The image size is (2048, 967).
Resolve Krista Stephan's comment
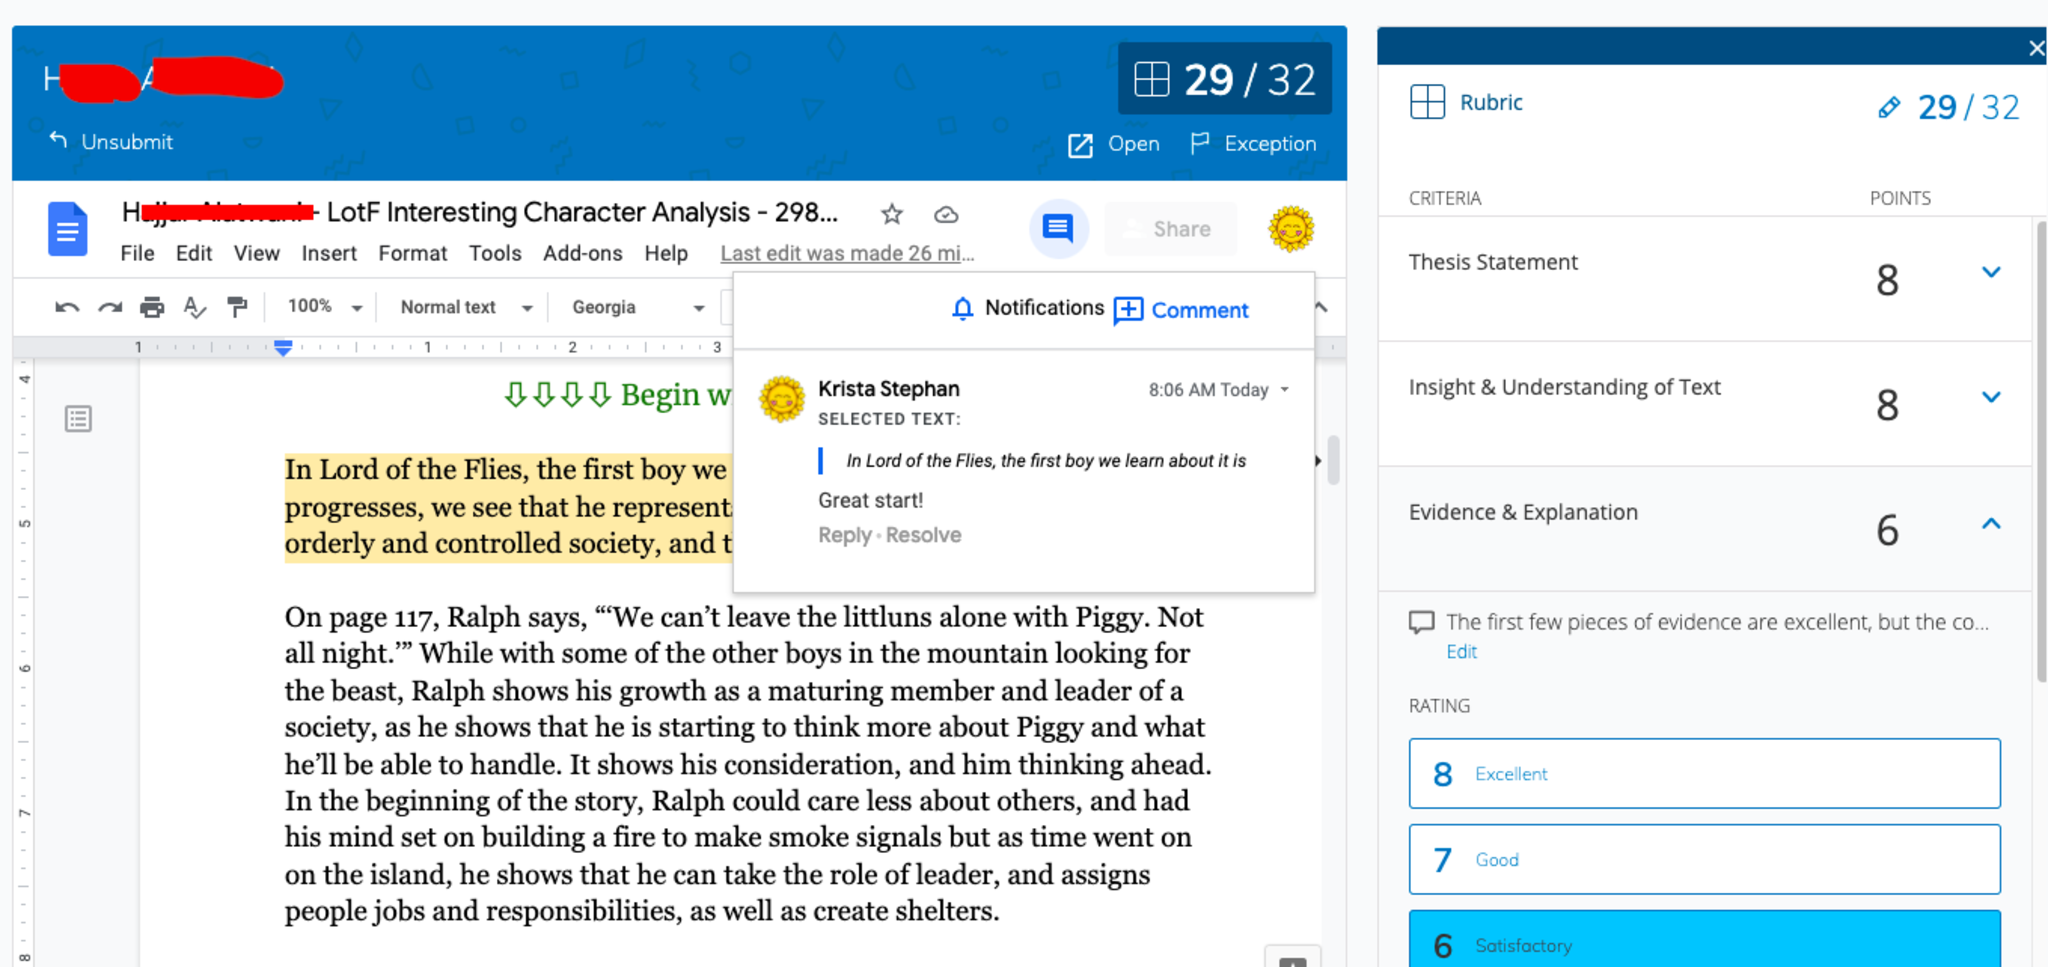click(923, 535)
